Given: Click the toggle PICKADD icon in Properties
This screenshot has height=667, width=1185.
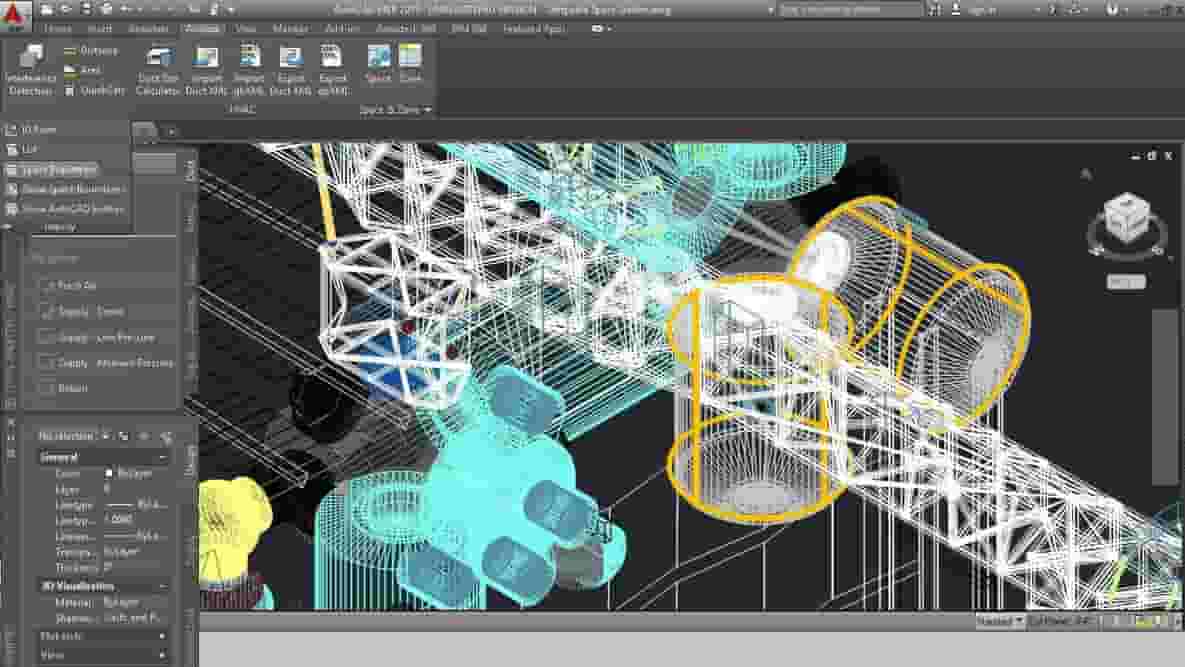Looking at the screenshot, I should click(x=124, y=437).
